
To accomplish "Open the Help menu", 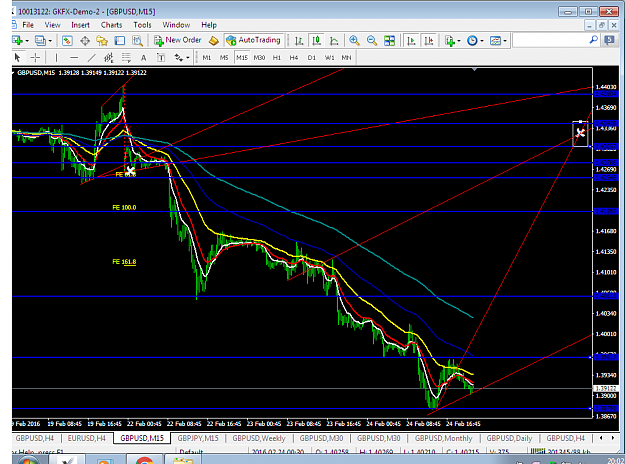I will [x=209, y=25].
